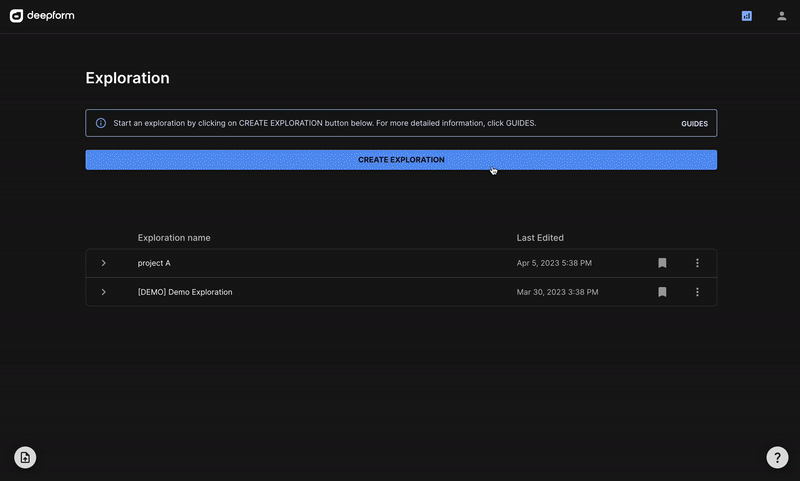Select the project A exploration name

tap(154, 263)
